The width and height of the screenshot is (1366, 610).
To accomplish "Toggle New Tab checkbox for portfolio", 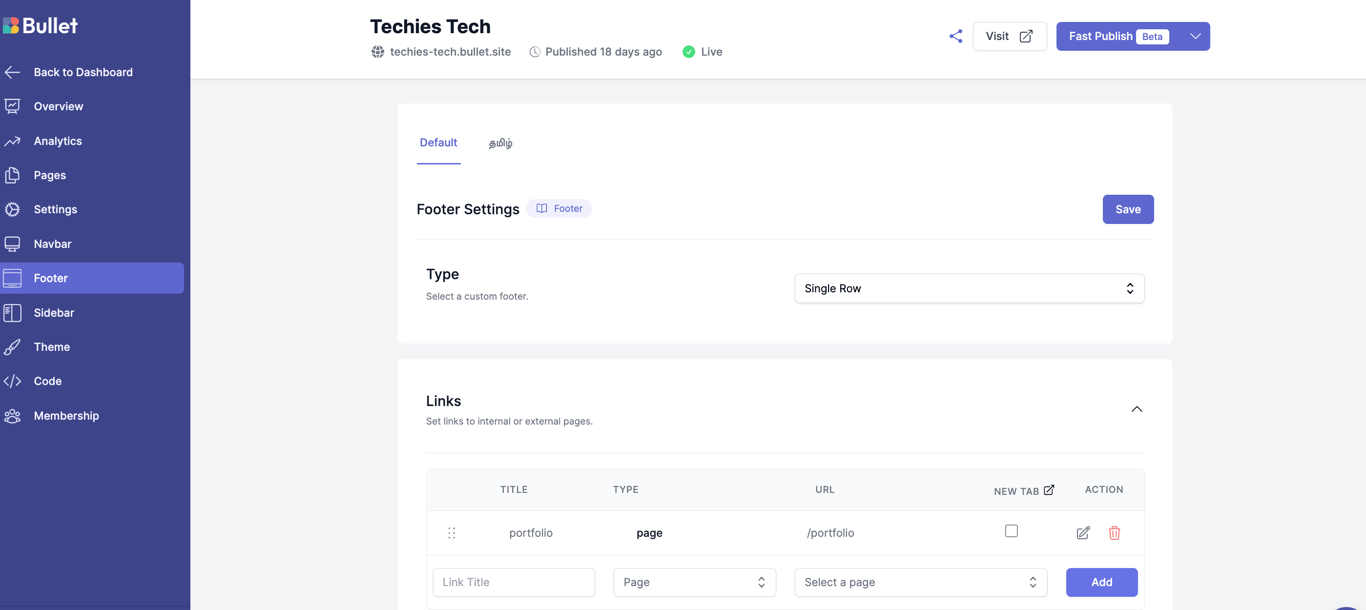I will (1011, 531).
